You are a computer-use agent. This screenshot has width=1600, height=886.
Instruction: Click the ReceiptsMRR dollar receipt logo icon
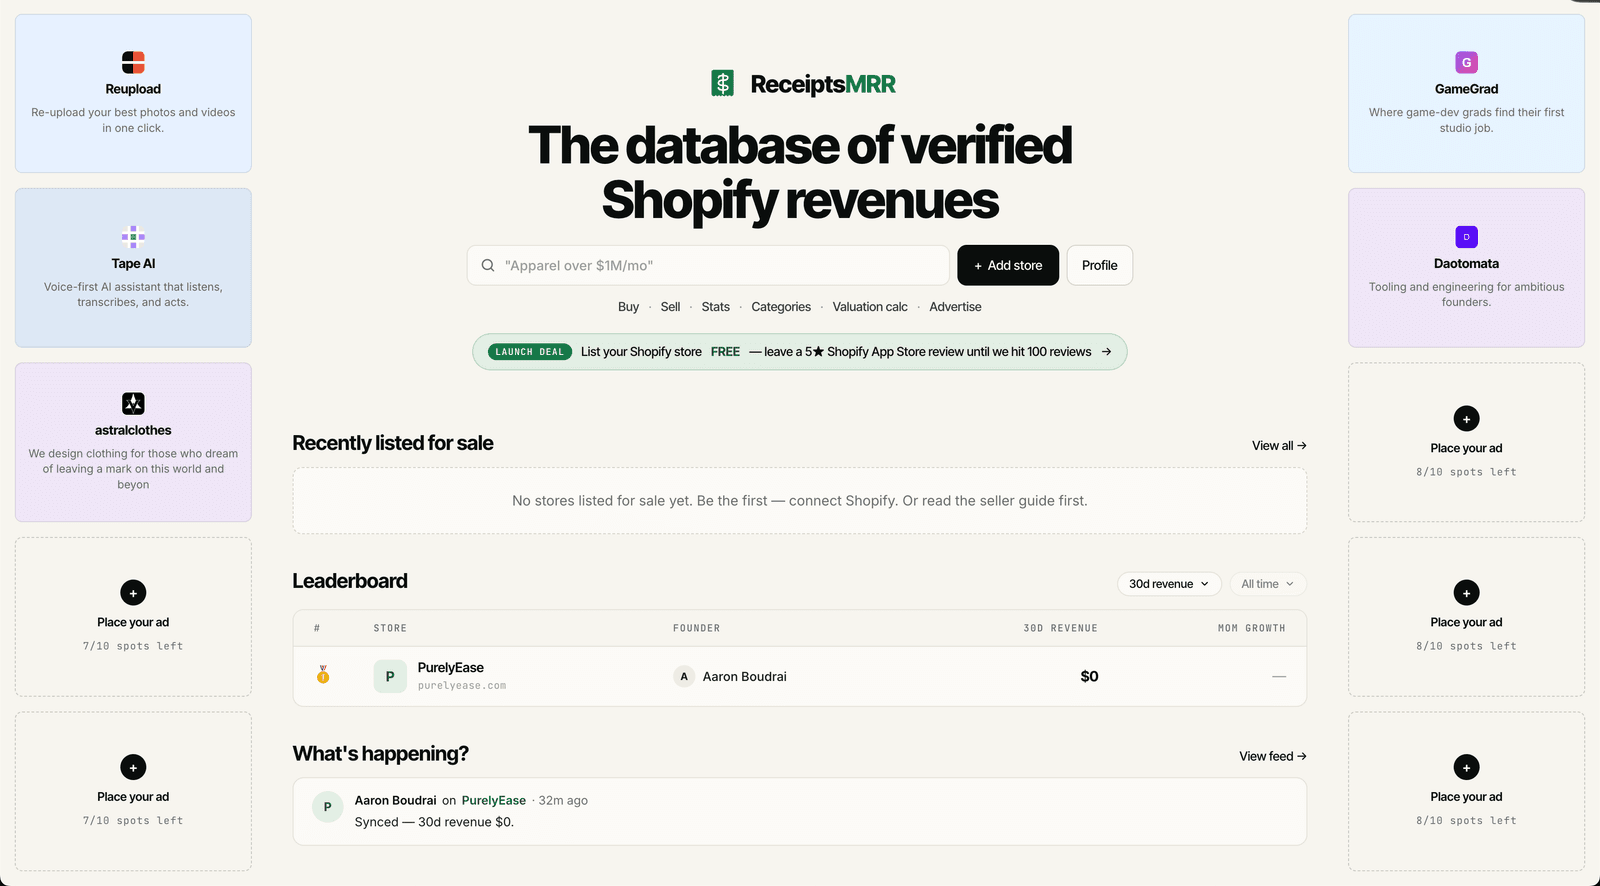click(723, 83)
